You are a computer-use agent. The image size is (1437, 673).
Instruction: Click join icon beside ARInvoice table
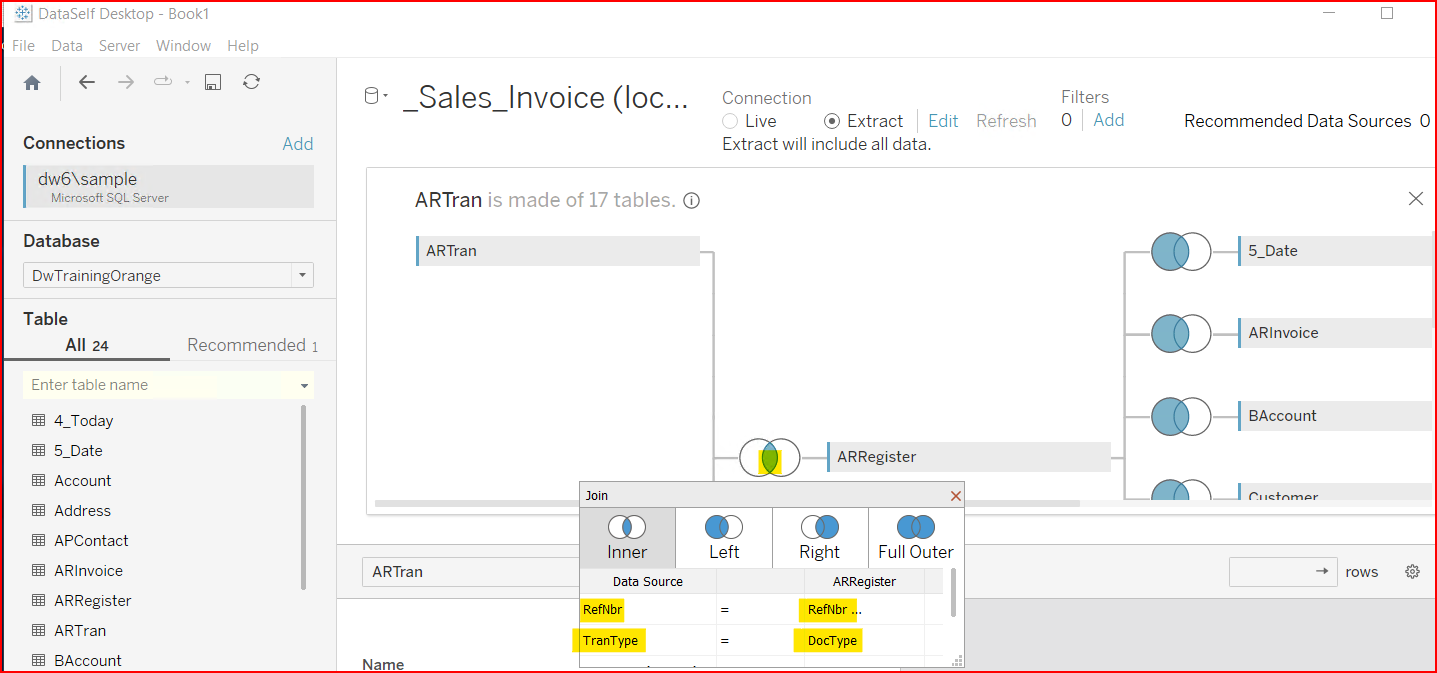click(x=1180, y=333)
